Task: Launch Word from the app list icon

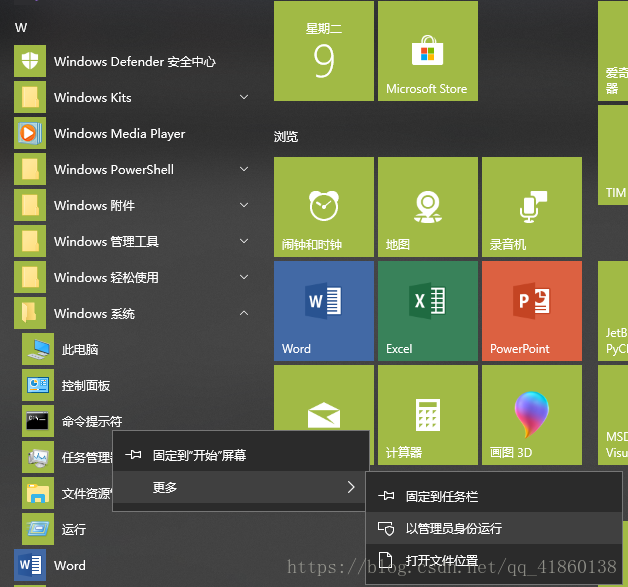Action: [30, 565]
